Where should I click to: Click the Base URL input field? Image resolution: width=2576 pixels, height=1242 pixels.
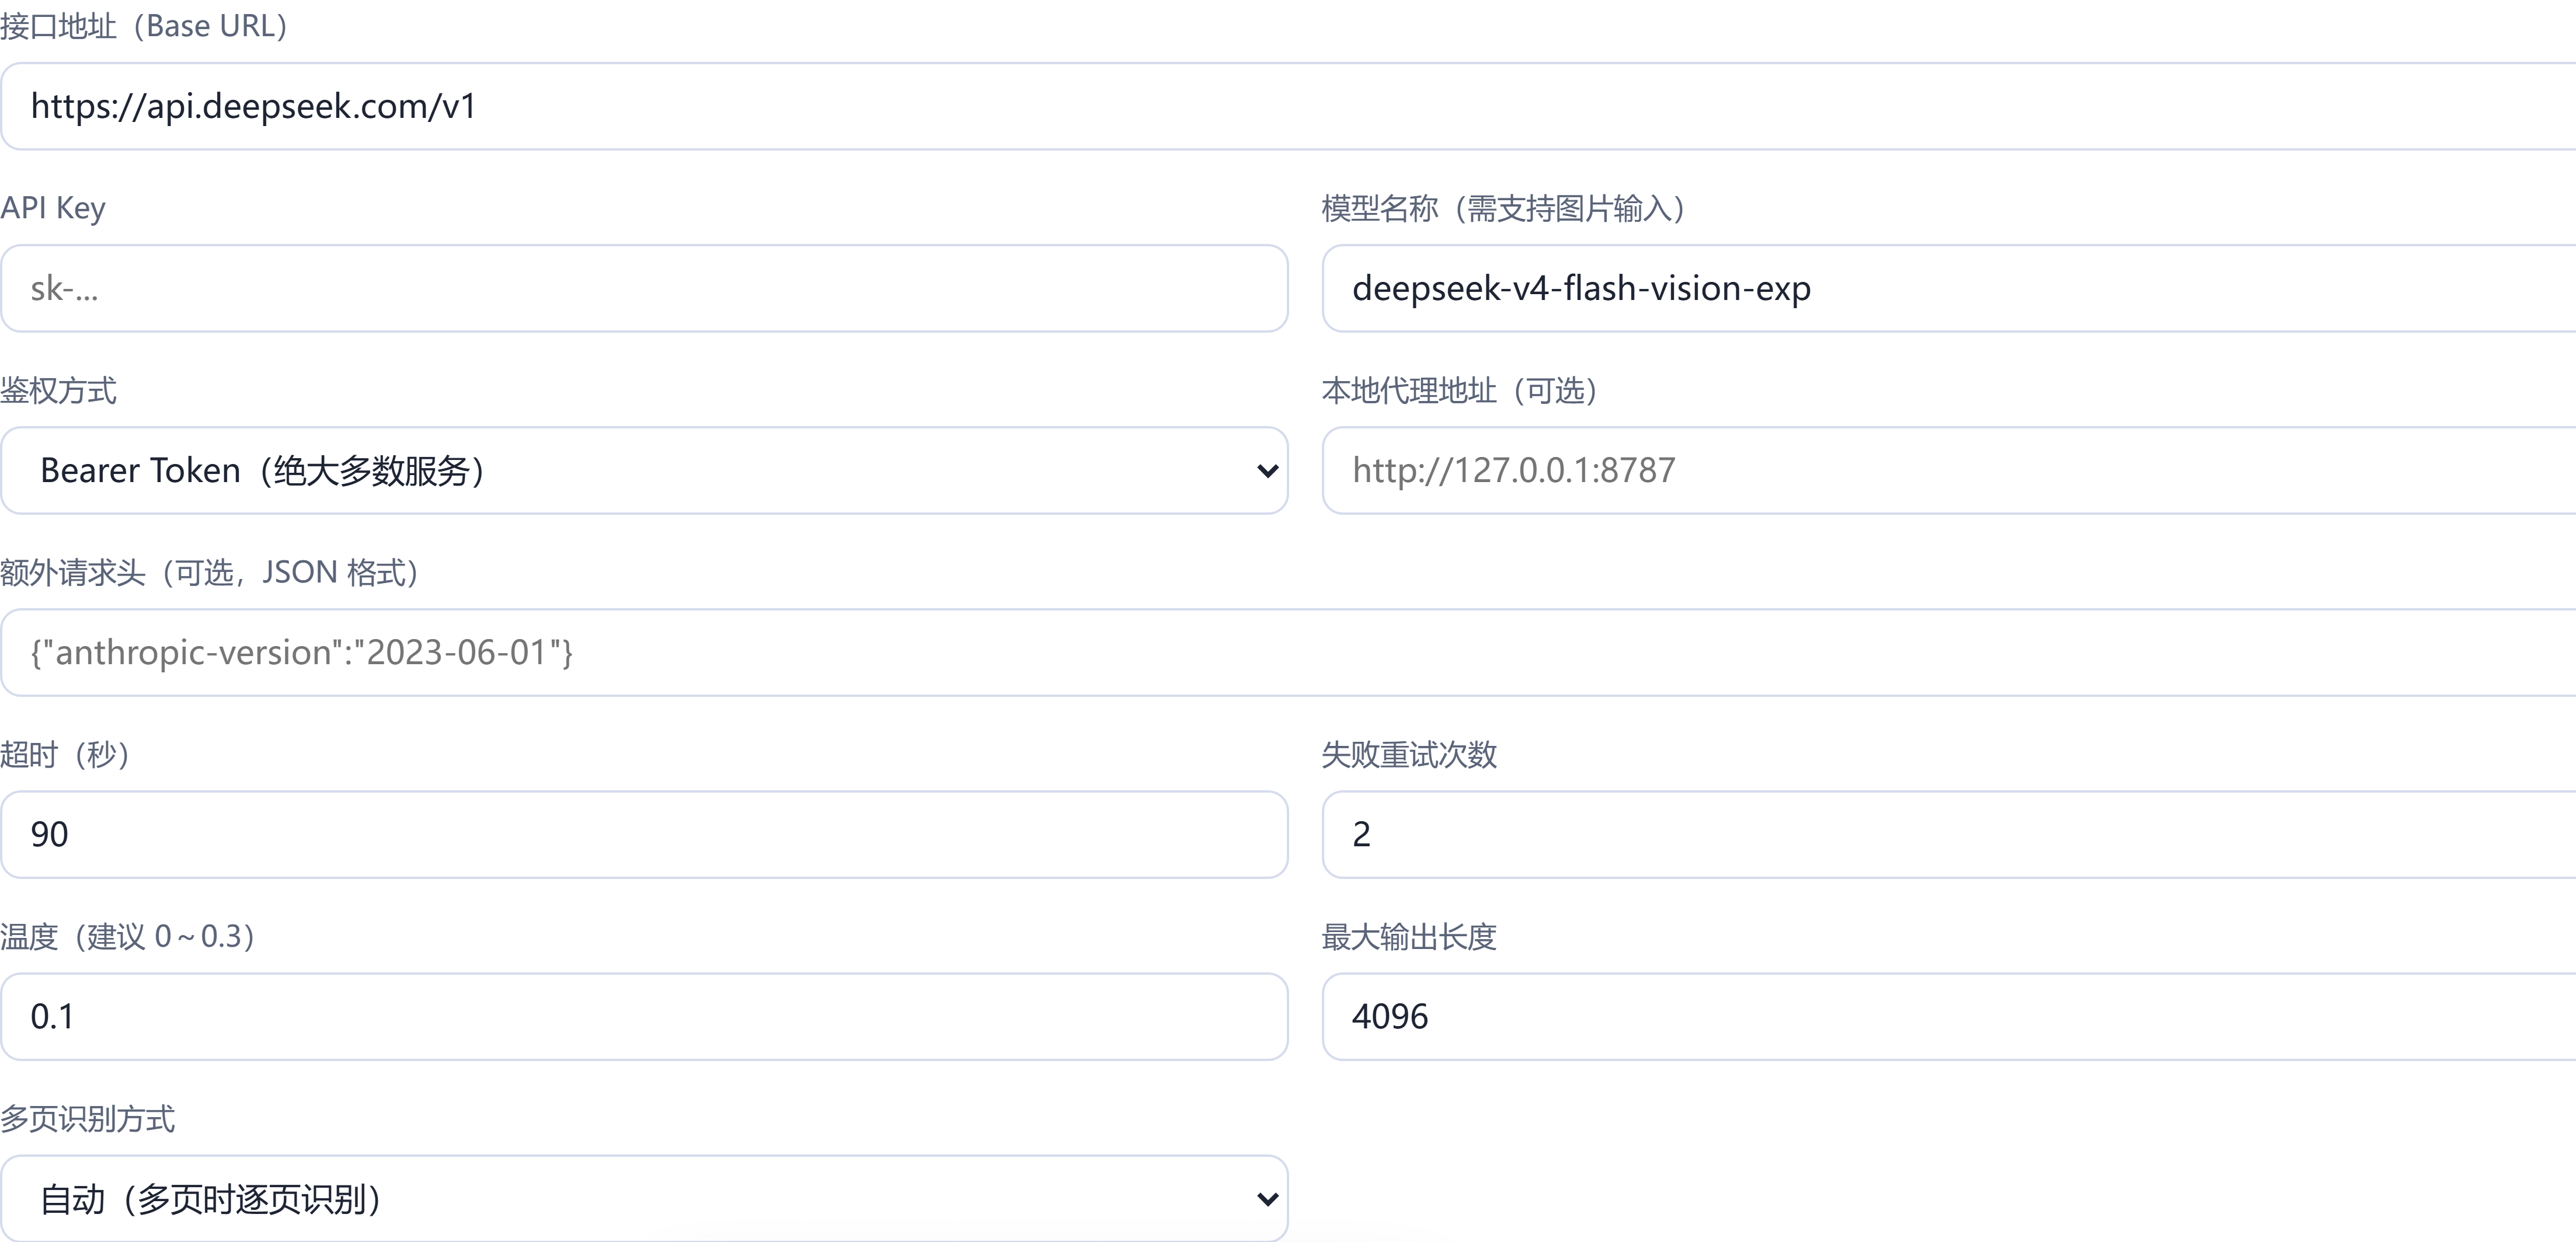[1288, 106]
